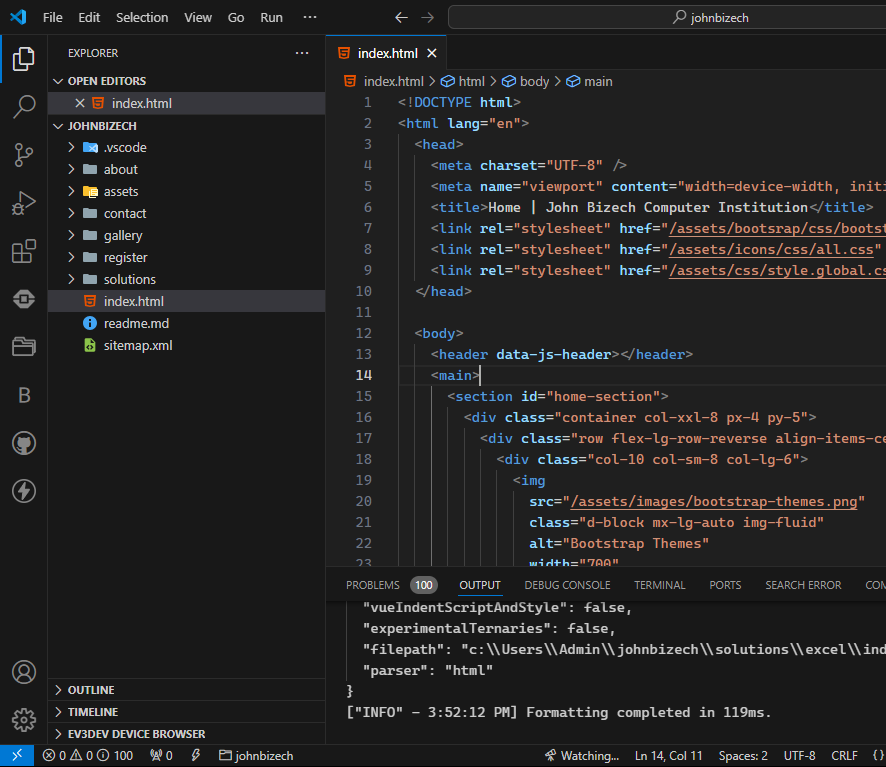Open the View menu
Viewport: 886px width, 767px height.
tap(197, 17)
